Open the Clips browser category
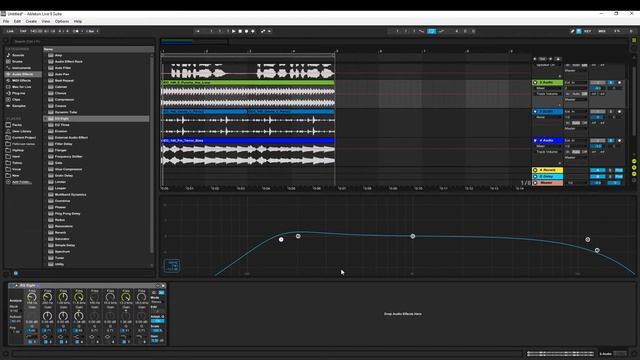 click(x=16, y=100)
